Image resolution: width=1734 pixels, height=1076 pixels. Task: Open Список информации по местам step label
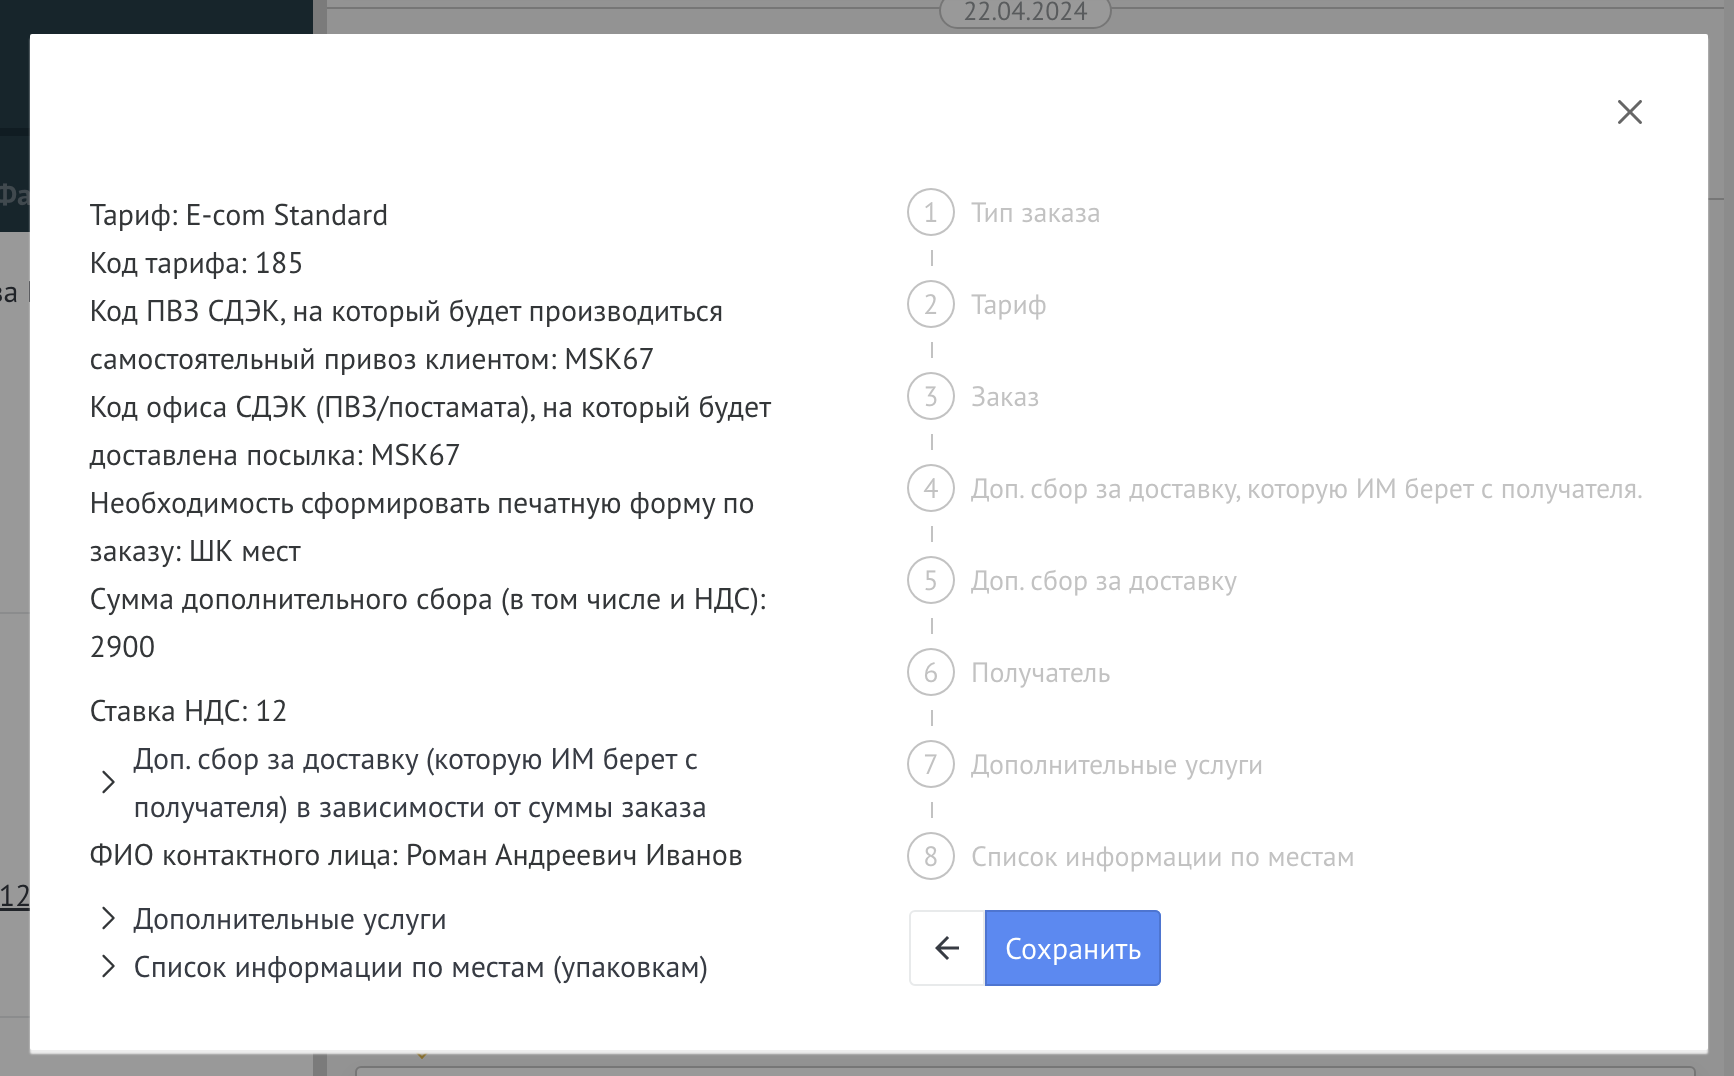(1162, 857)
